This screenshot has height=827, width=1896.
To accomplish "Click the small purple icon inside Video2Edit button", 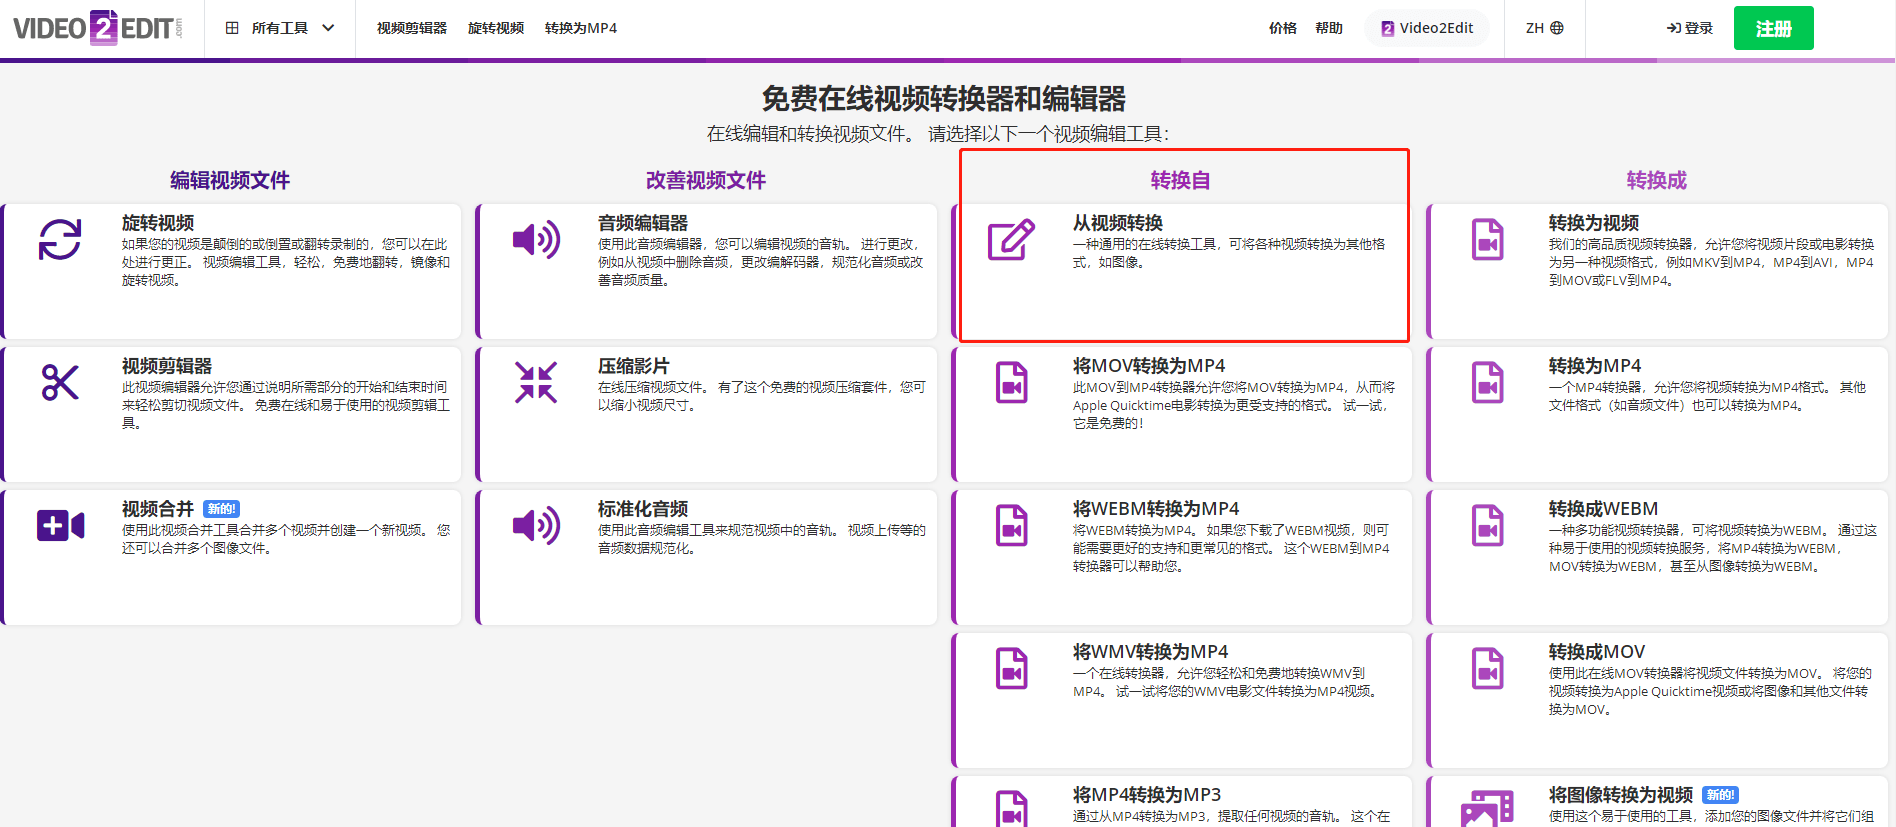I will (1388, 28).
